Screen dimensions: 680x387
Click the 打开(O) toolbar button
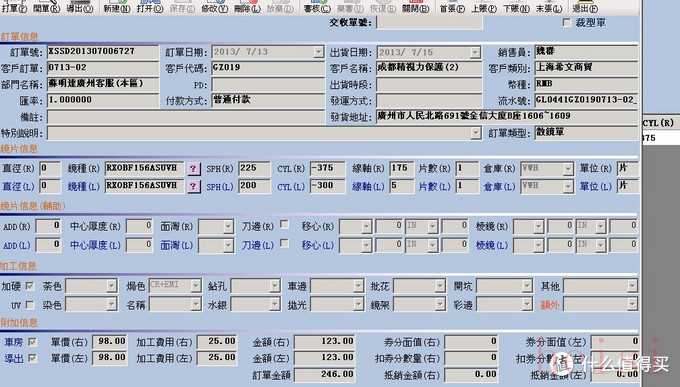(x=150, y=7)
